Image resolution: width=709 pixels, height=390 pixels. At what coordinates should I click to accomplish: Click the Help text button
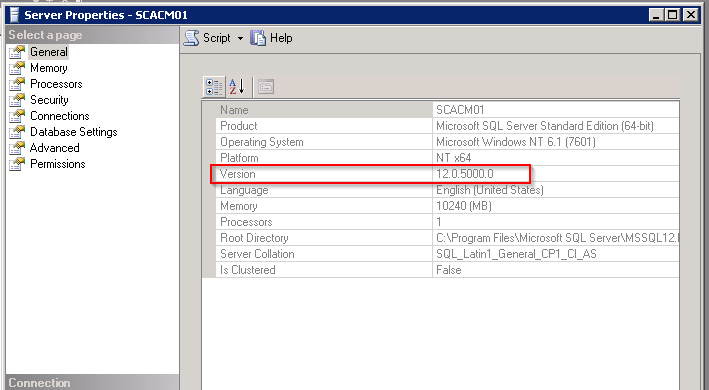pyautogui.click(x=281, y=38)
